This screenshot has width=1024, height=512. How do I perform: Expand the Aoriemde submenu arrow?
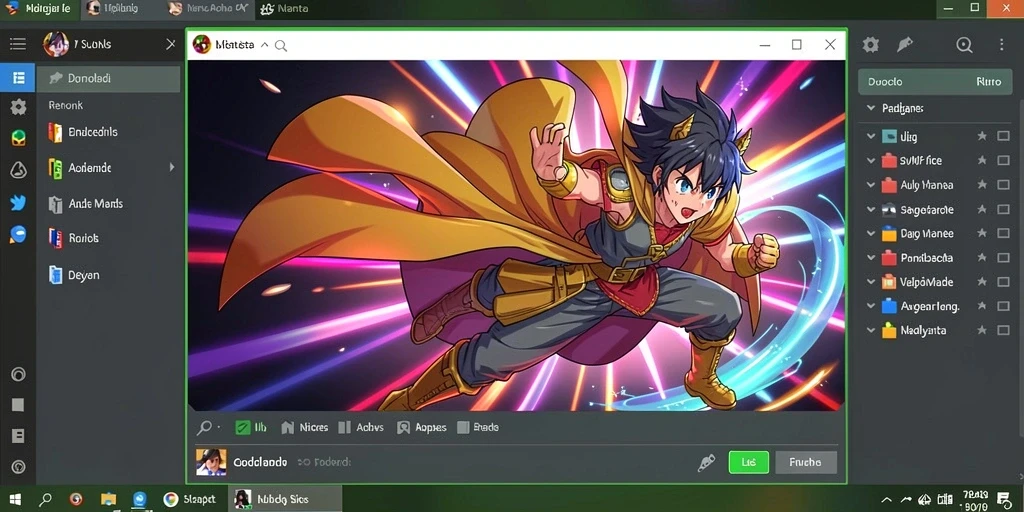tap(172, 167)
